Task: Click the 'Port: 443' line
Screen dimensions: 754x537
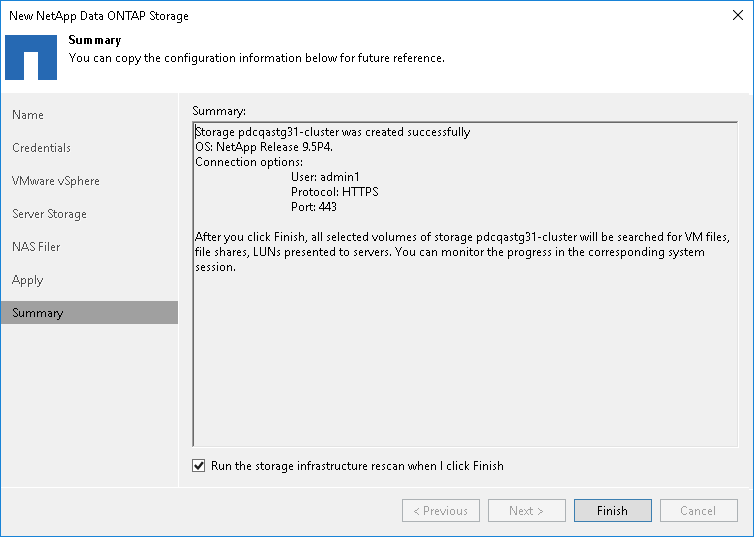Action: pyautogui.click(x=314, y=207)
